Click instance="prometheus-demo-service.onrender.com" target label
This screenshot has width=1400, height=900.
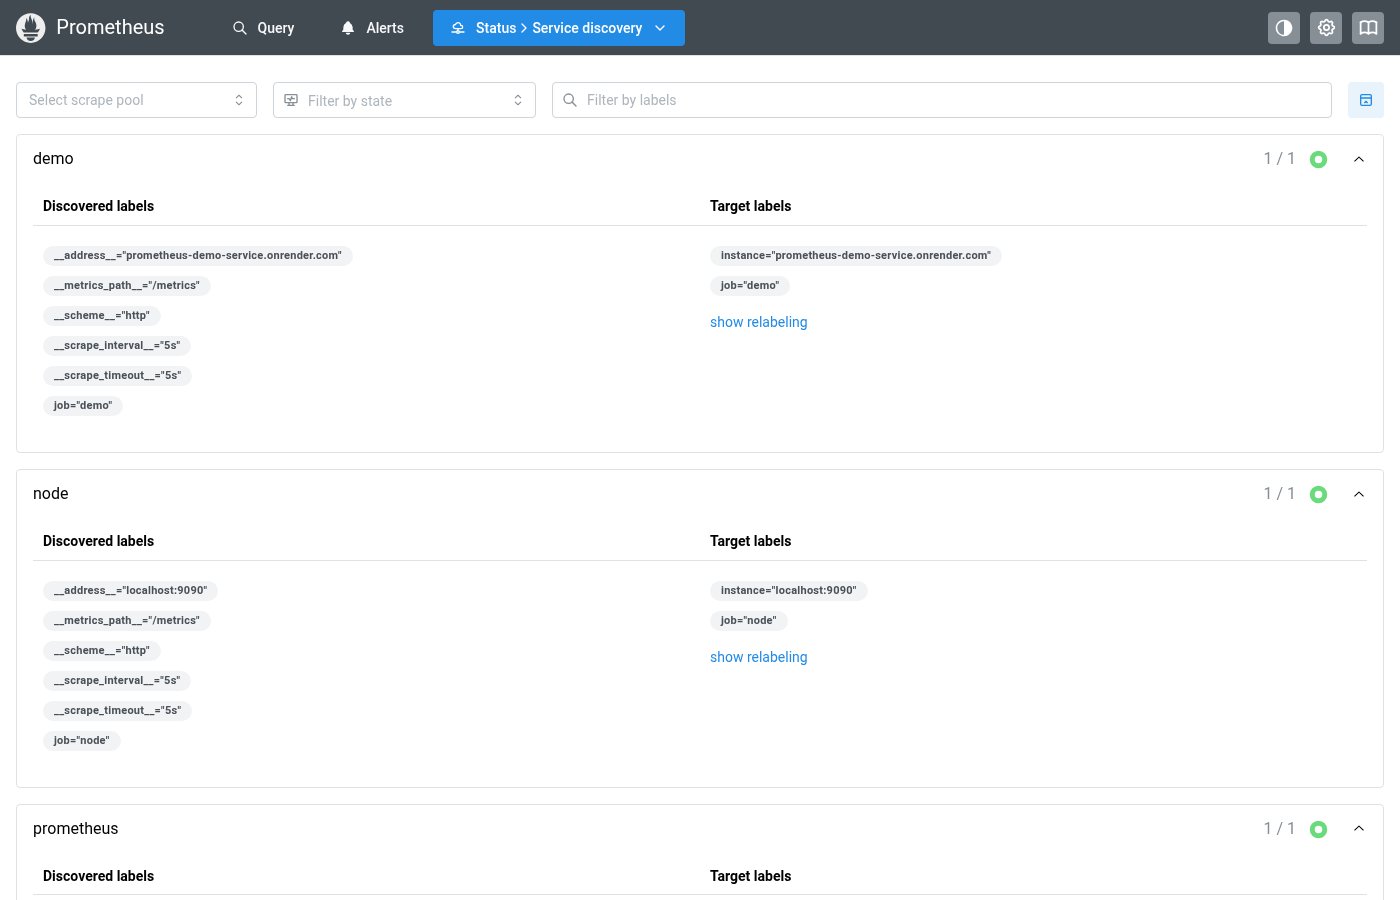click(856, 256)
